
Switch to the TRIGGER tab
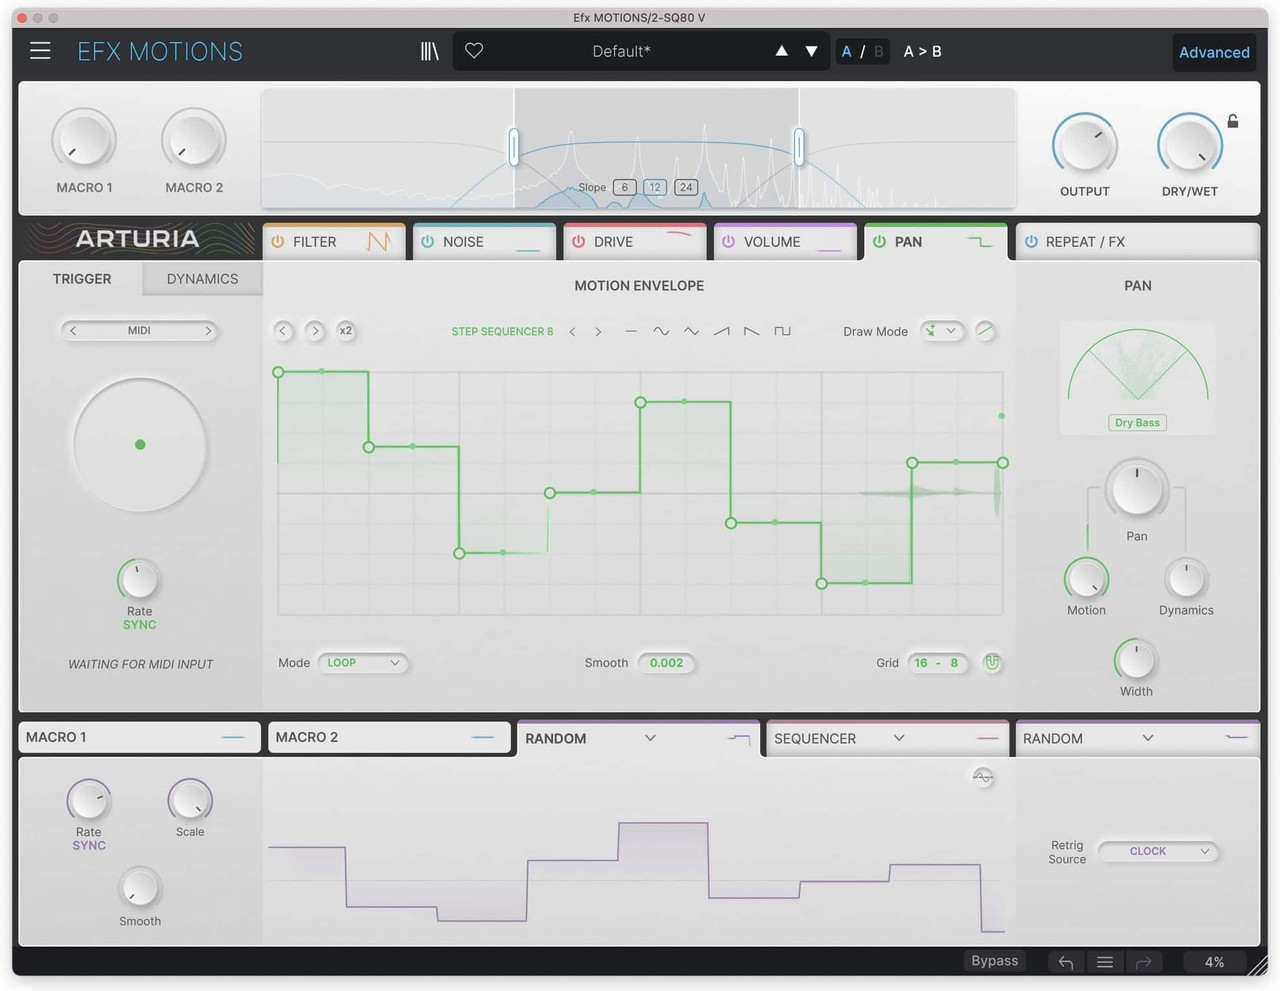pyautogui.click(x=82, y=279)
